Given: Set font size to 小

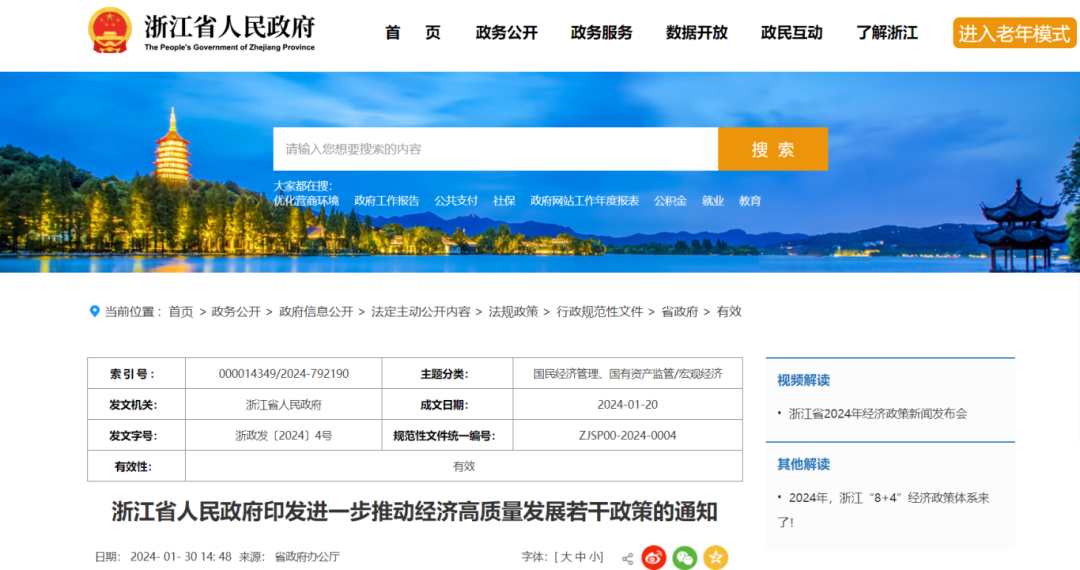Looking at the screenshot, I should point(594,557).
